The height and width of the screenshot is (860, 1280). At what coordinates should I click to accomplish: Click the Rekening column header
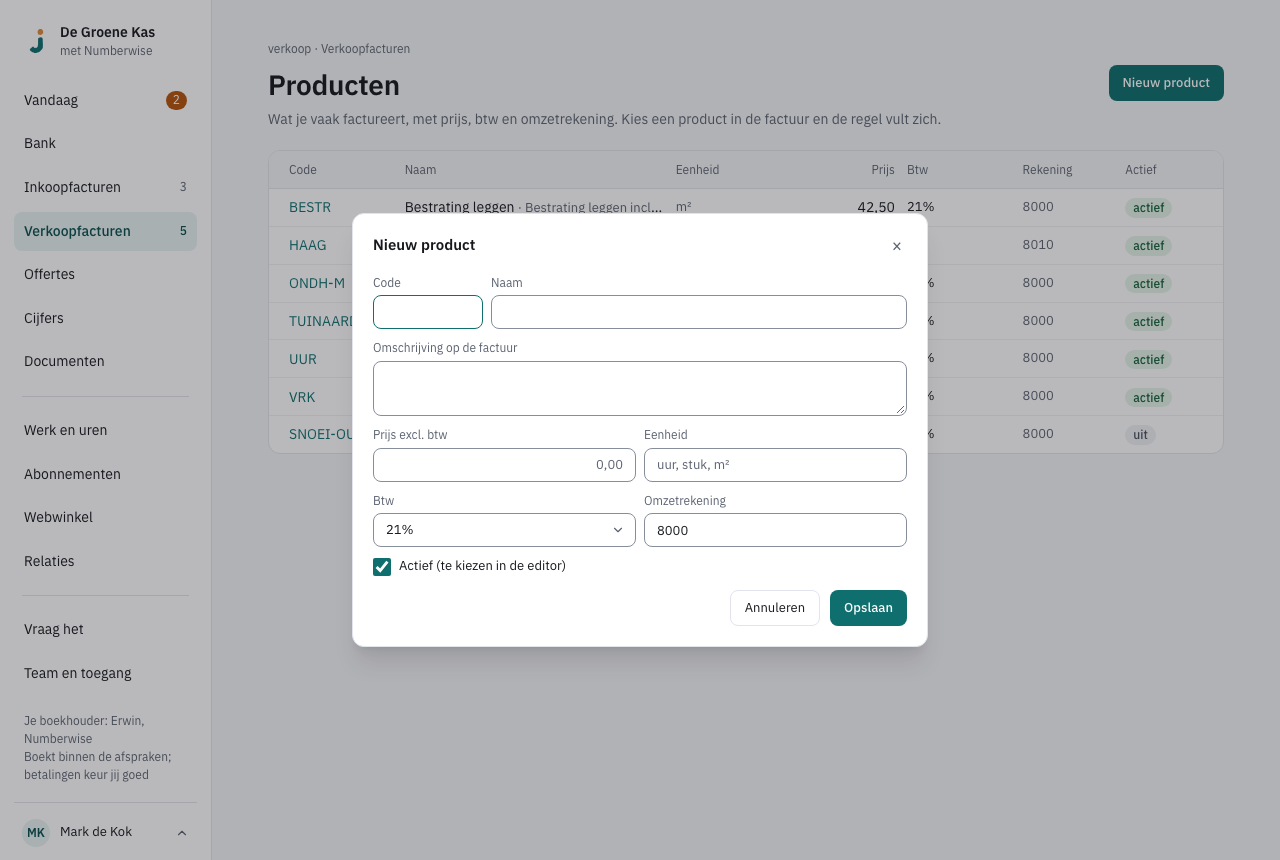[1047, 170]
